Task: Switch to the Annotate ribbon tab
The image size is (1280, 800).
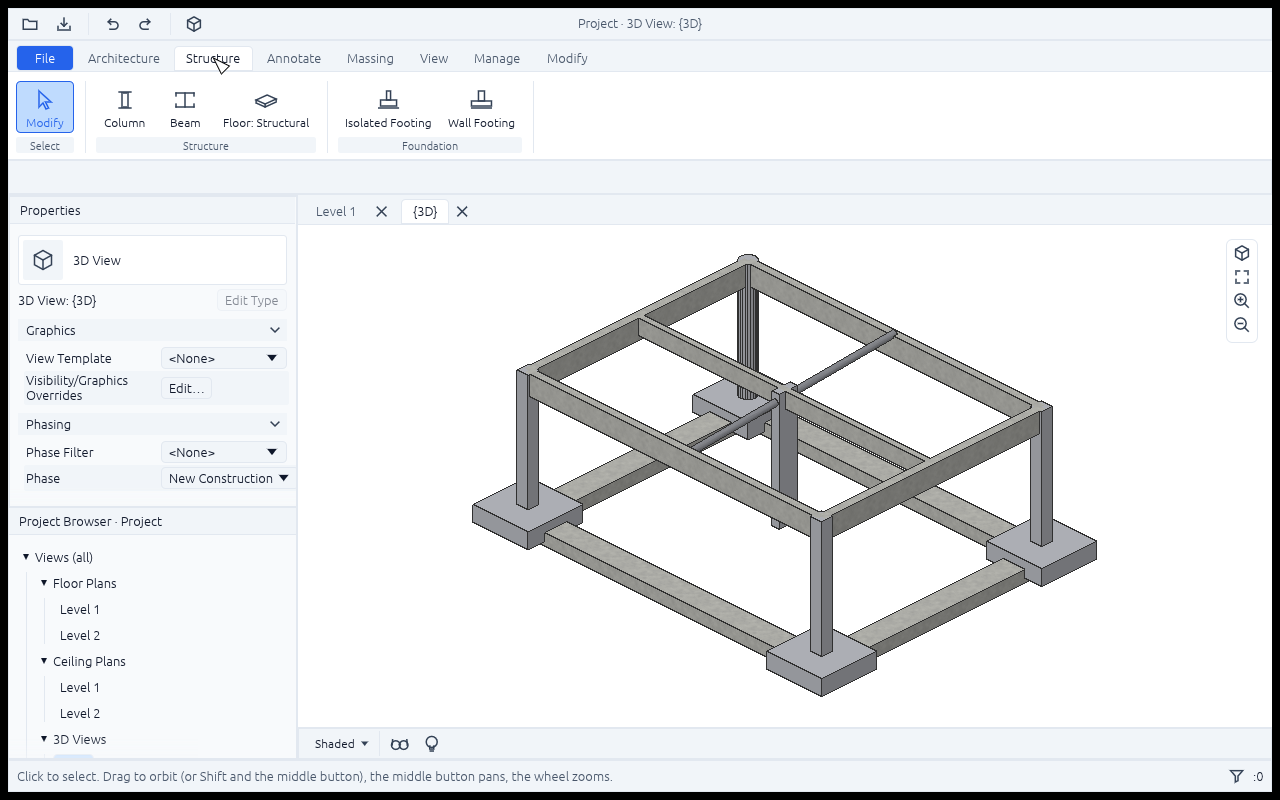Action: pos(294,58)
